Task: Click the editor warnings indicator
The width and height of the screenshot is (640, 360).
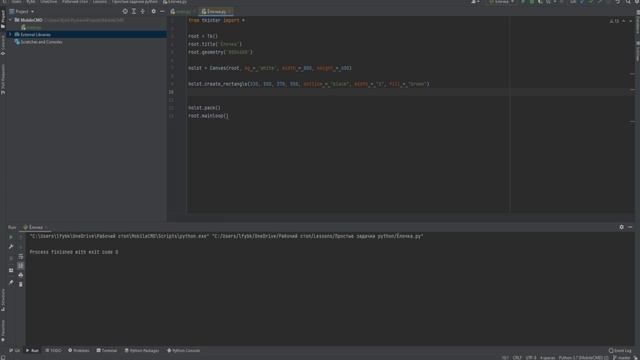Action: tap(614, 21)
